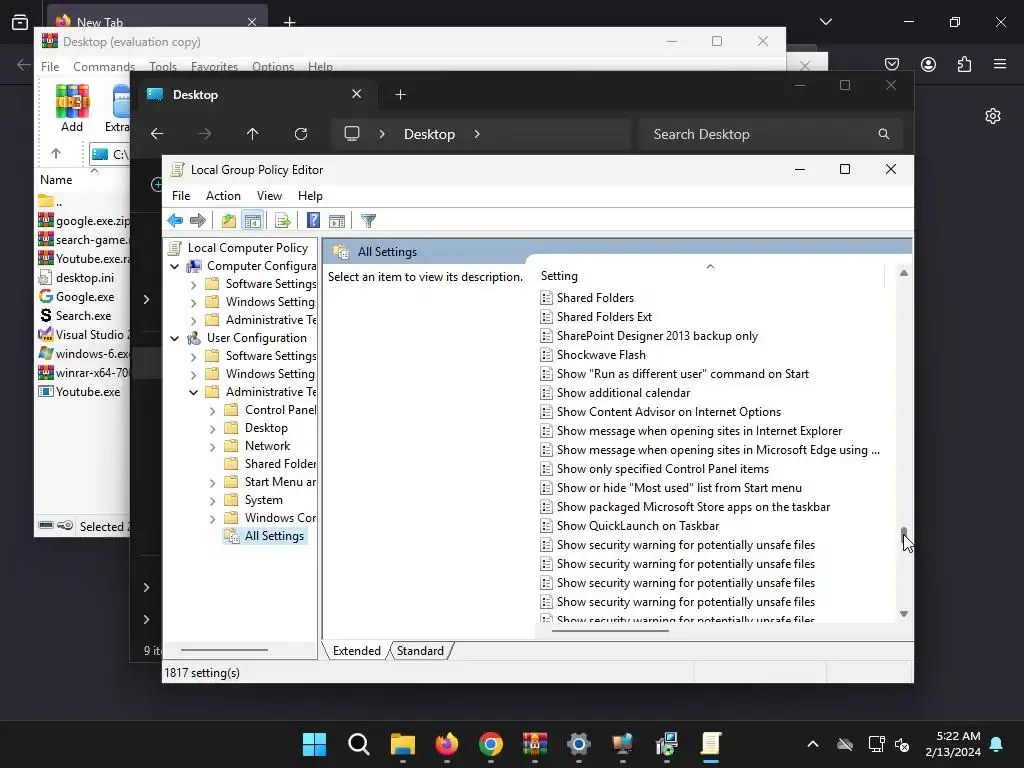The image size is (1024, 768).
Task: Select Local Computer Policy root node
Action: [x=248, y=248]
